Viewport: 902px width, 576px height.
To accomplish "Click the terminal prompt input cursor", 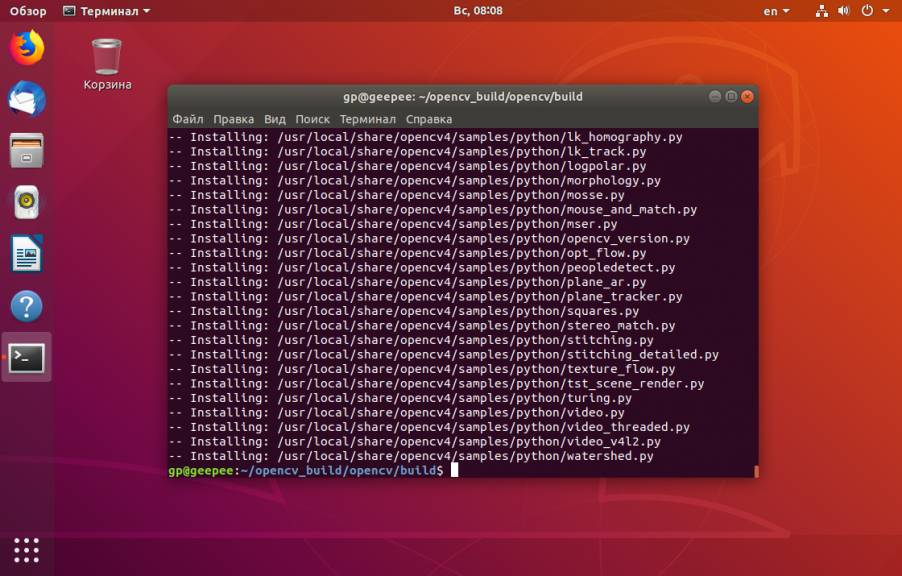I will 454,470.
